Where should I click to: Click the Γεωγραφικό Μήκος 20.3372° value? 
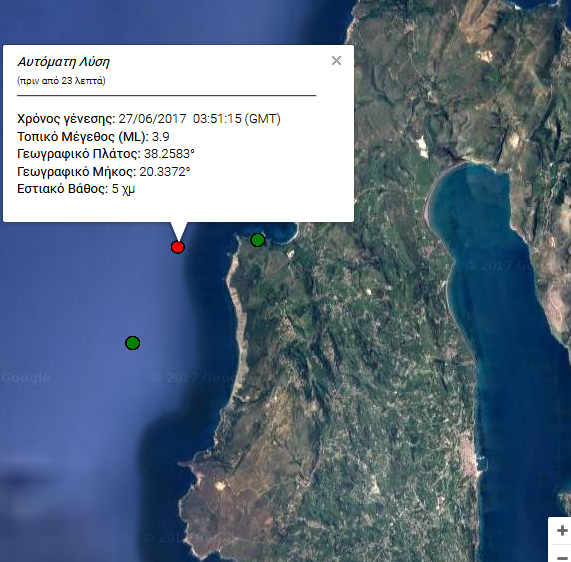[x=165, y=171]
